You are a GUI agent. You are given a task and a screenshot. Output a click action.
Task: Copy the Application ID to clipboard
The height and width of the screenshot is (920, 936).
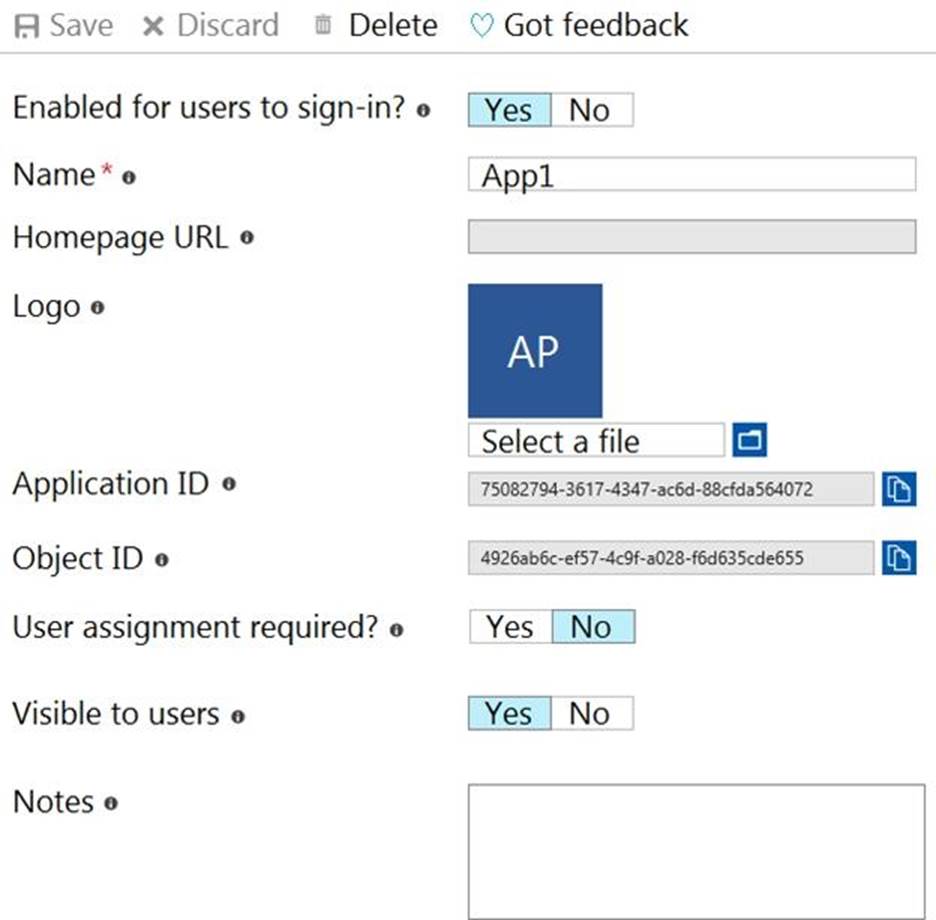point(899,490)
